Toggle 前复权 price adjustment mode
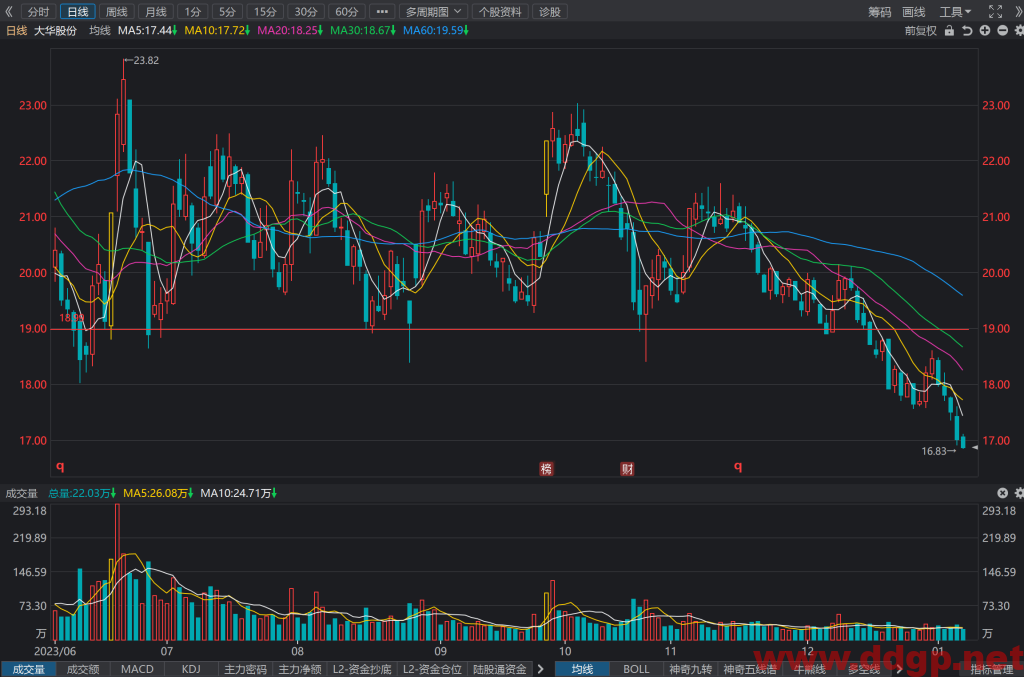The width and height of the screenshot is (1024, 677). [920, 31]
